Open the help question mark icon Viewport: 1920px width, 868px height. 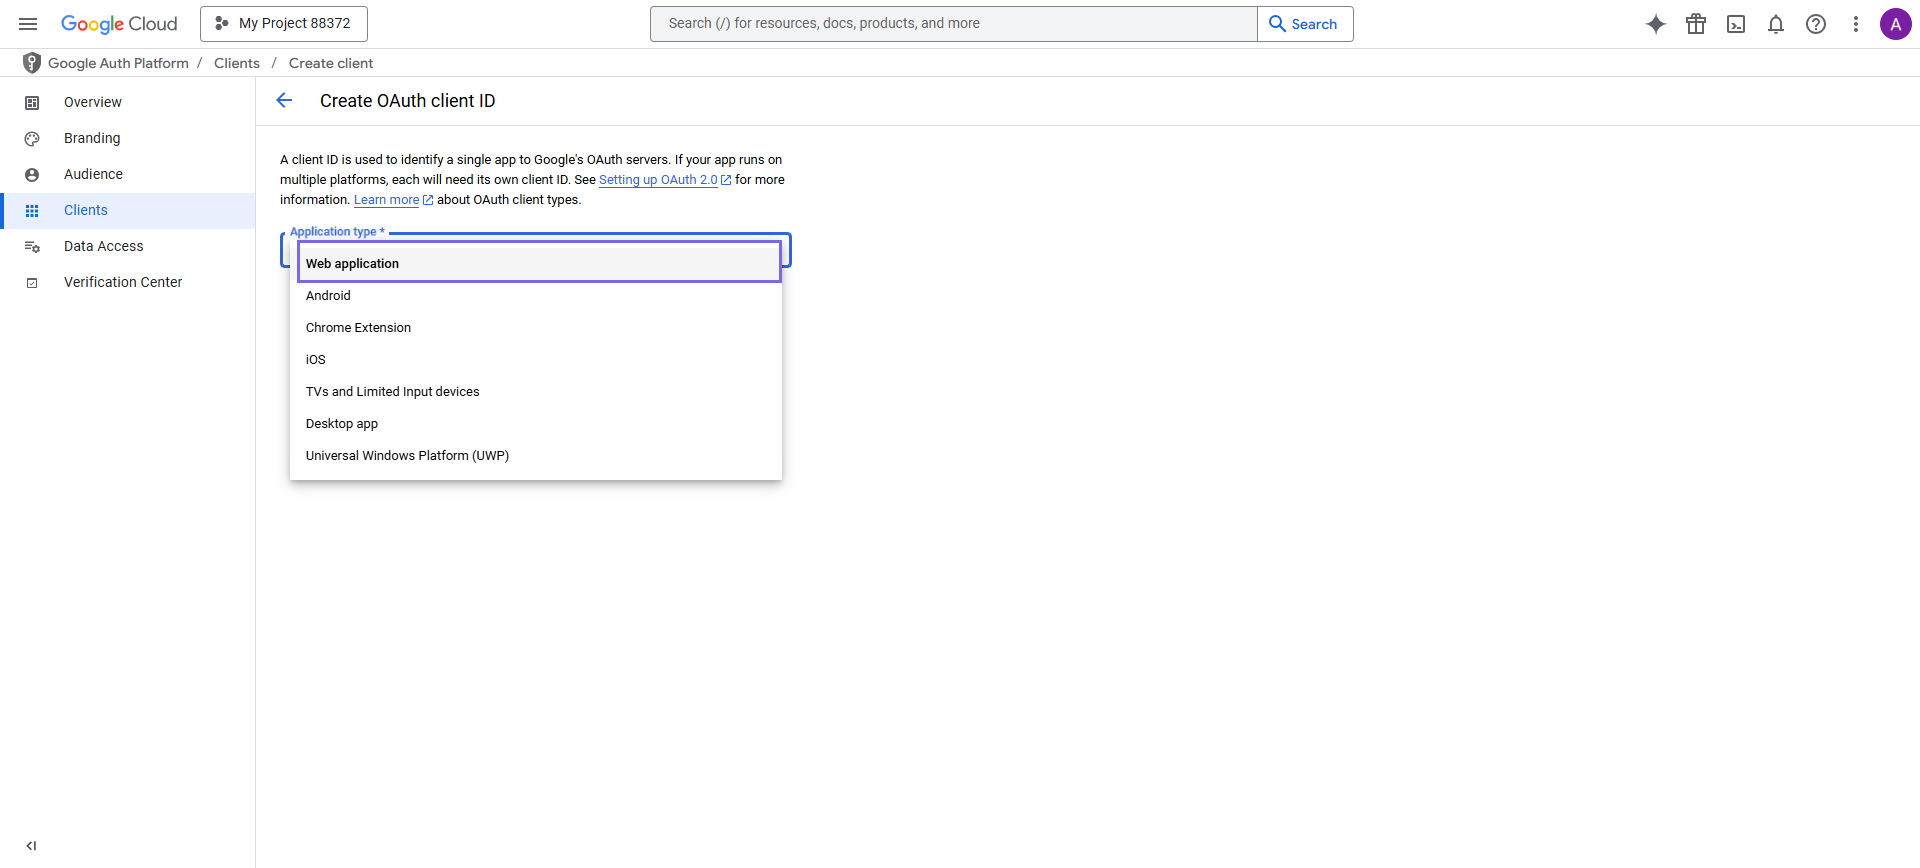1816,24
